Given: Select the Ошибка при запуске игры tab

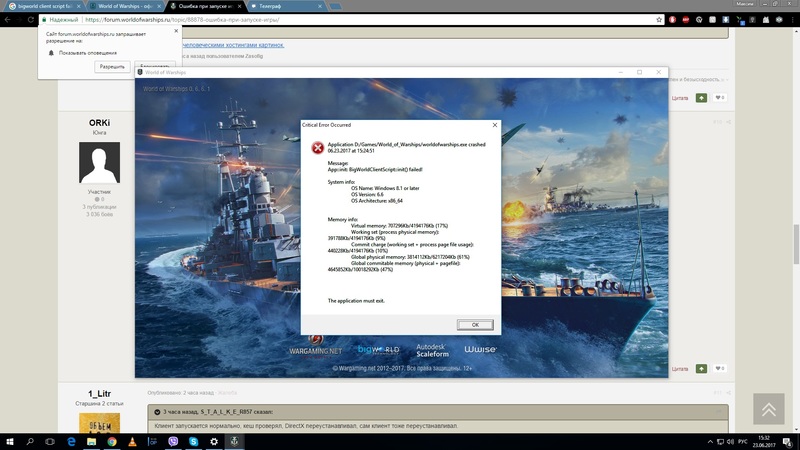Looking at the screenshot, I should point(206,6).
